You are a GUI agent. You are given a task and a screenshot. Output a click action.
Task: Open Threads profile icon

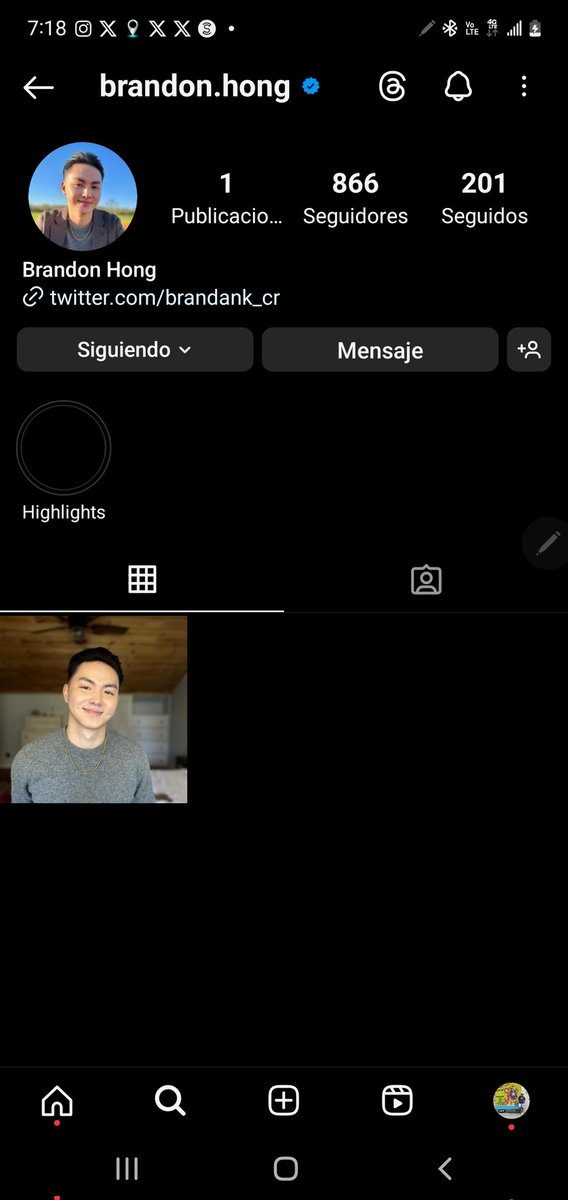[x=393, y=87]
